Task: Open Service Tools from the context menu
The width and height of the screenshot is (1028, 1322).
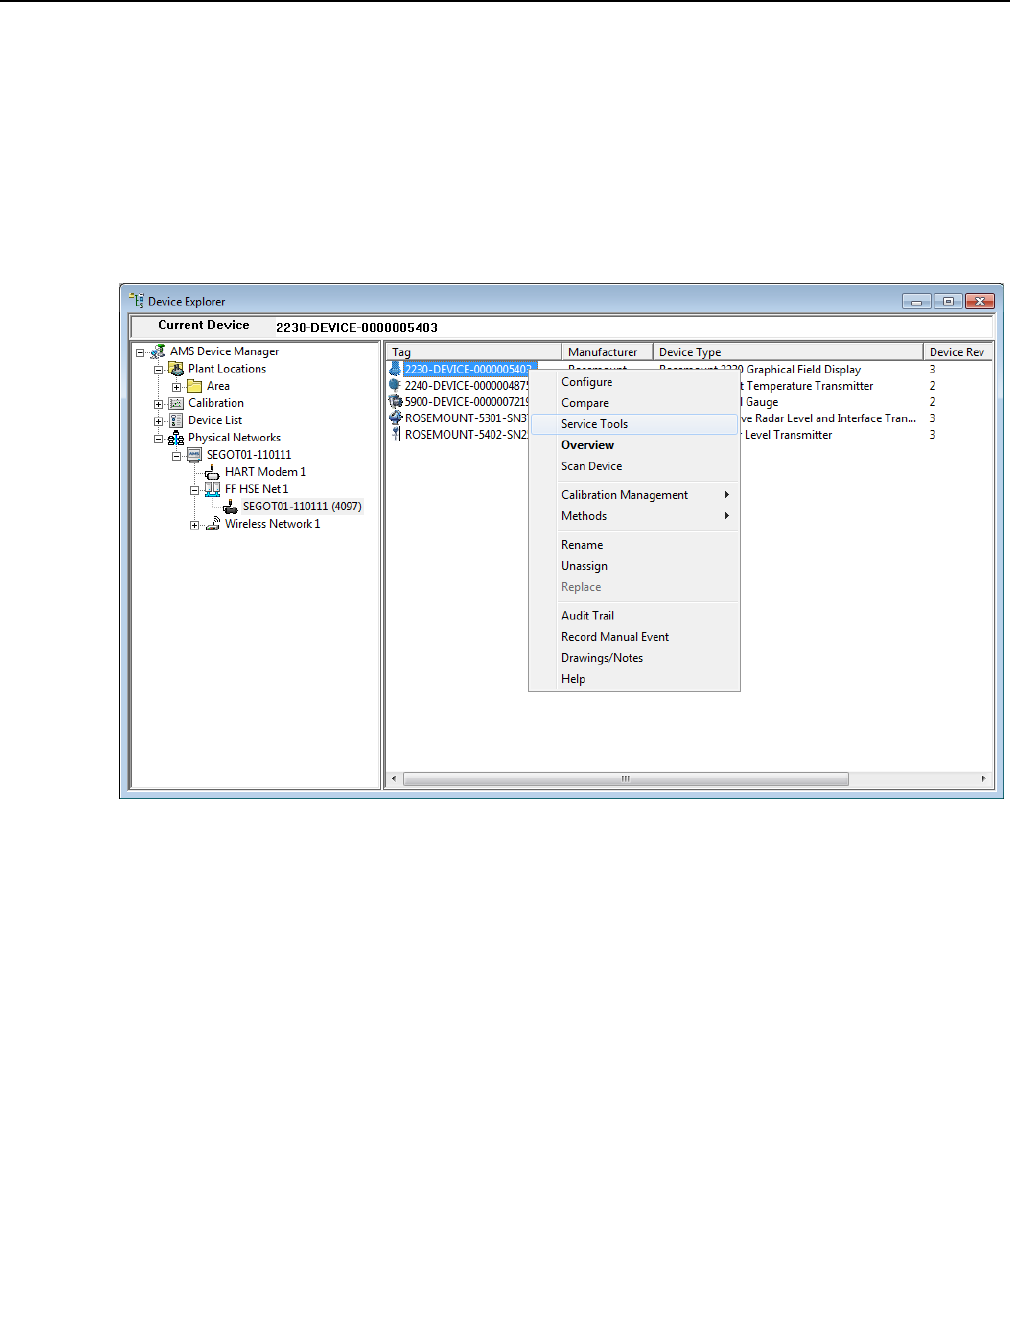Action: tap(634, 424)
